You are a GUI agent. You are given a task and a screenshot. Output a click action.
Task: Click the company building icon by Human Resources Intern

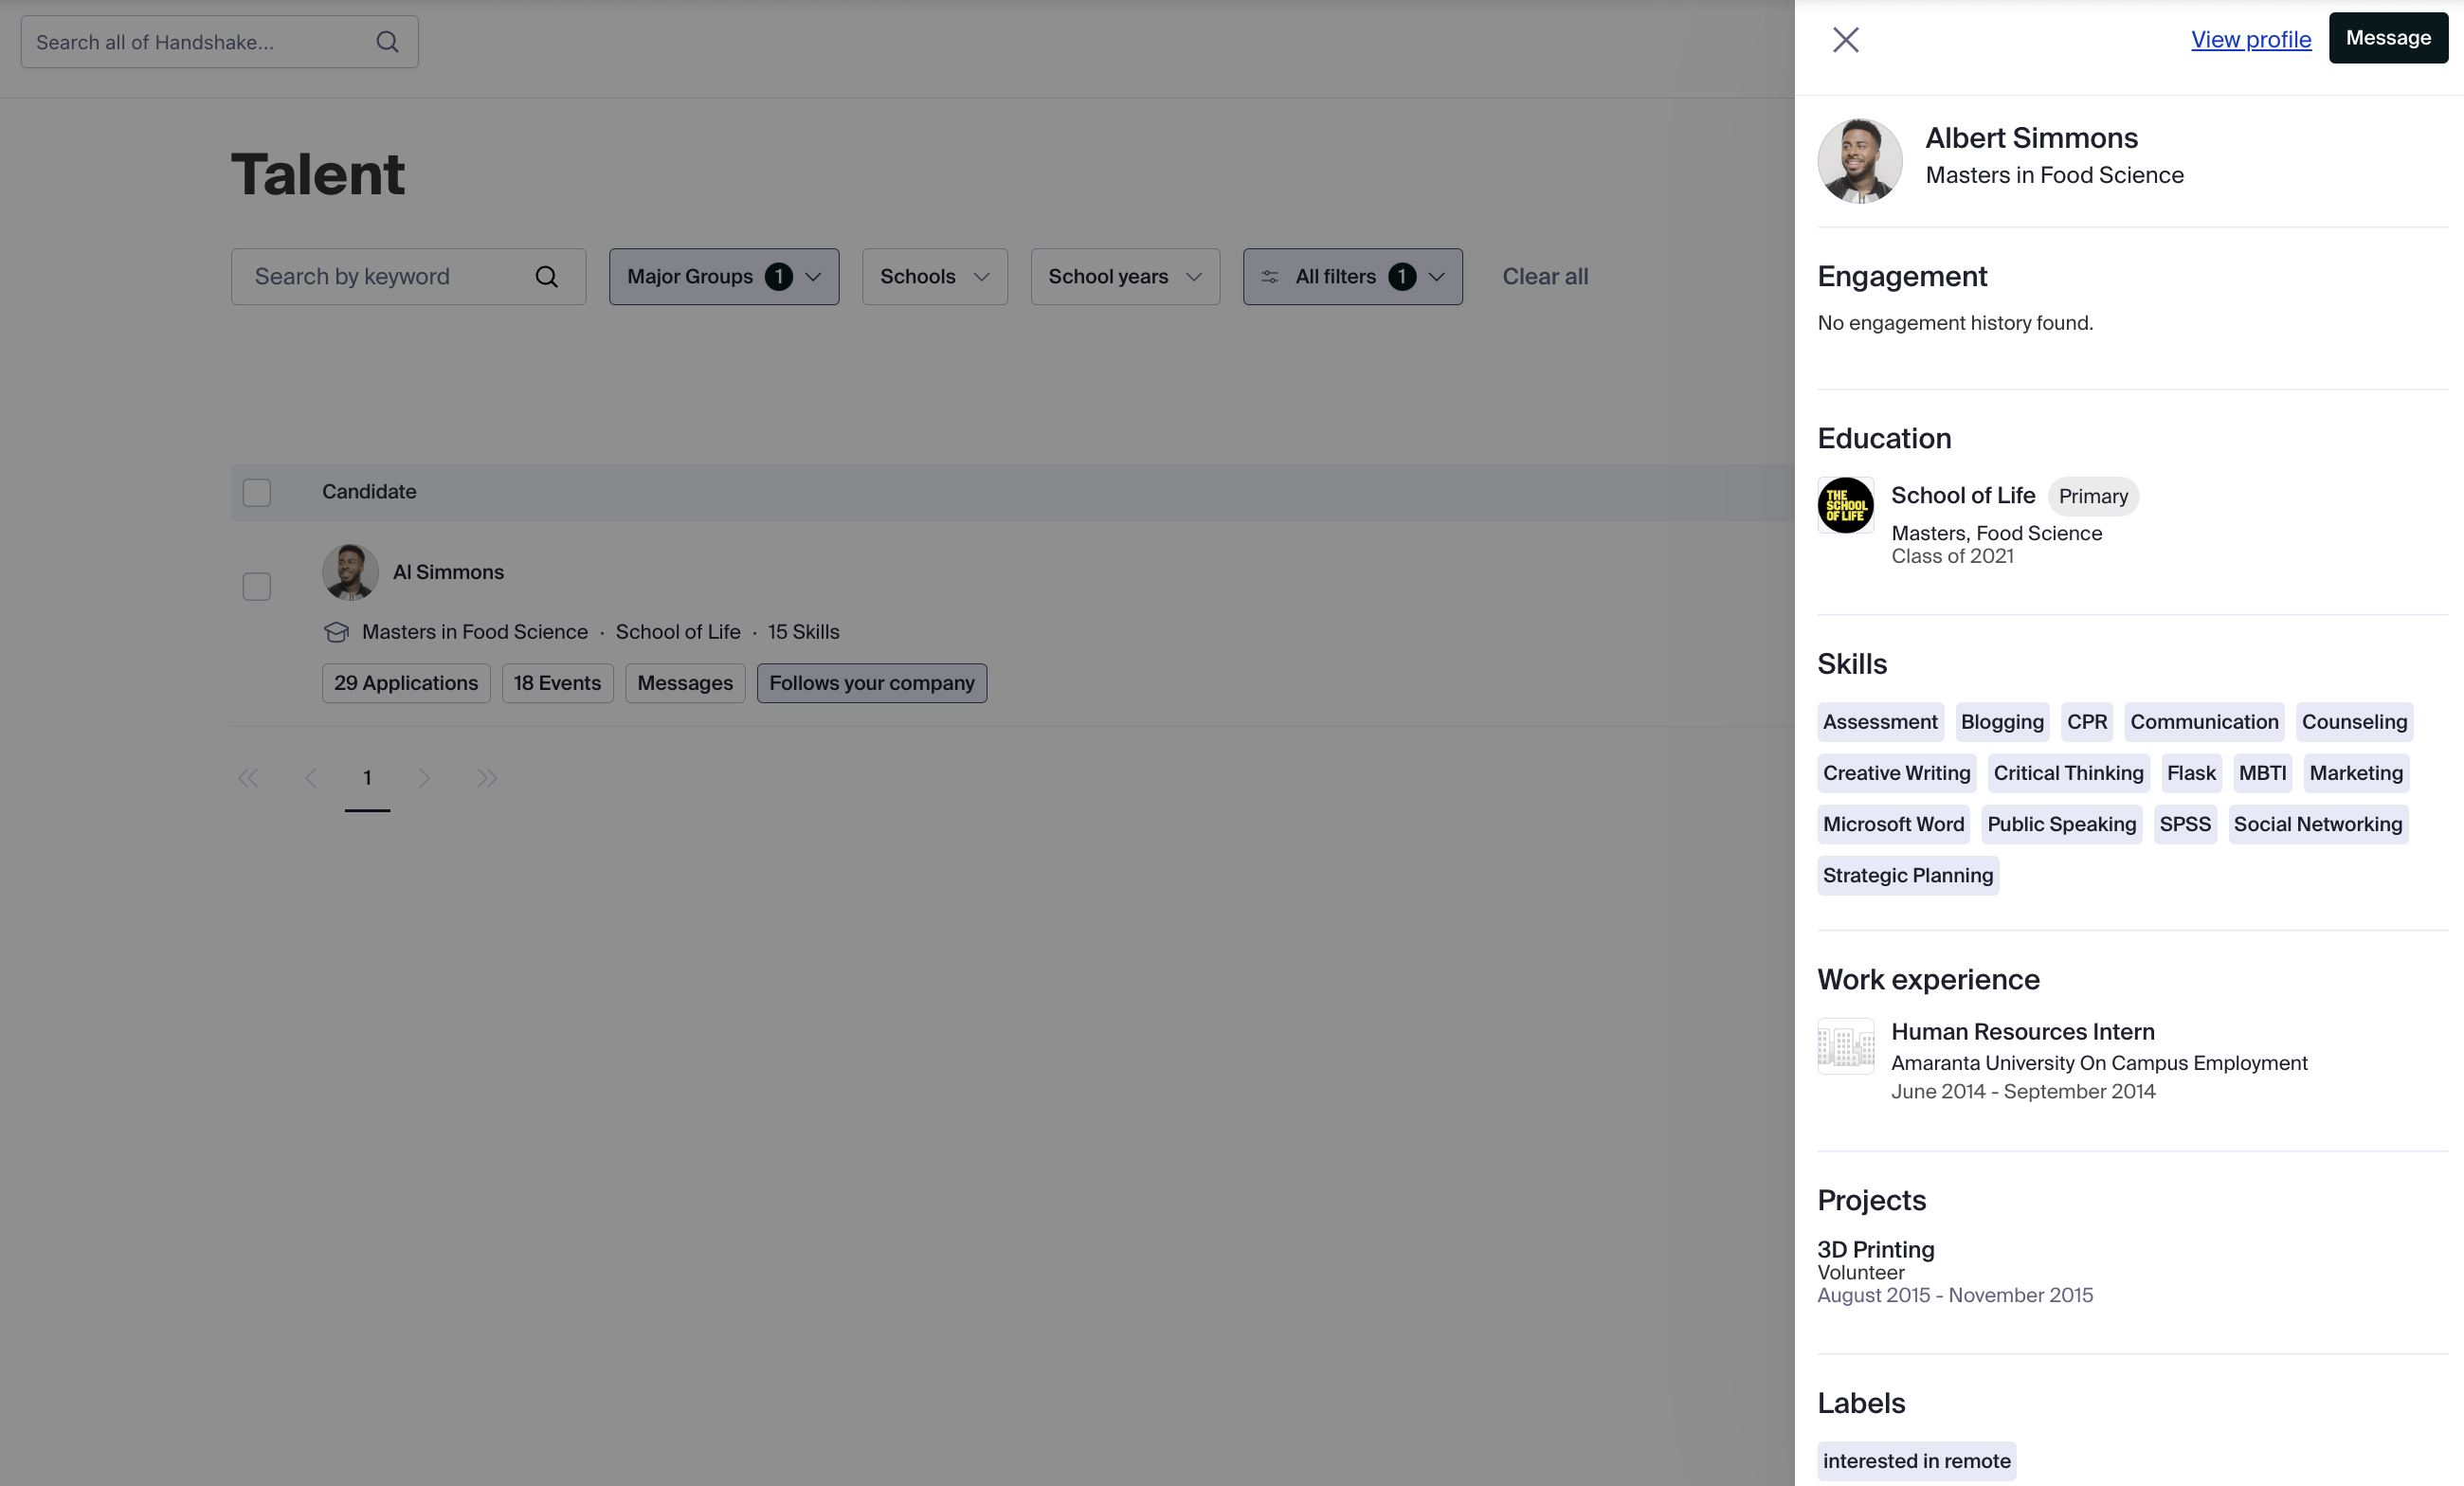pyautogui.click(x=1845, y=1046)
